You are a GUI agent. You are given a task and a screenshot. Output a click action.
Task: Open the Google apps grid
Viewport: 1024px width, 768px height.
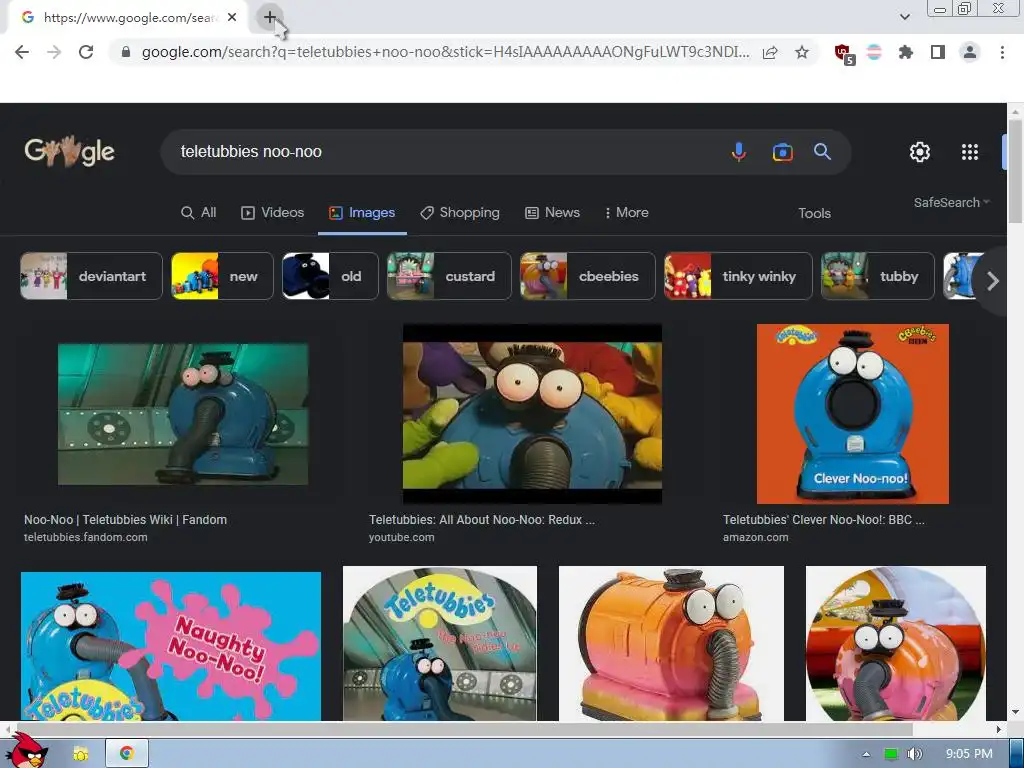(x=970, y=152)
